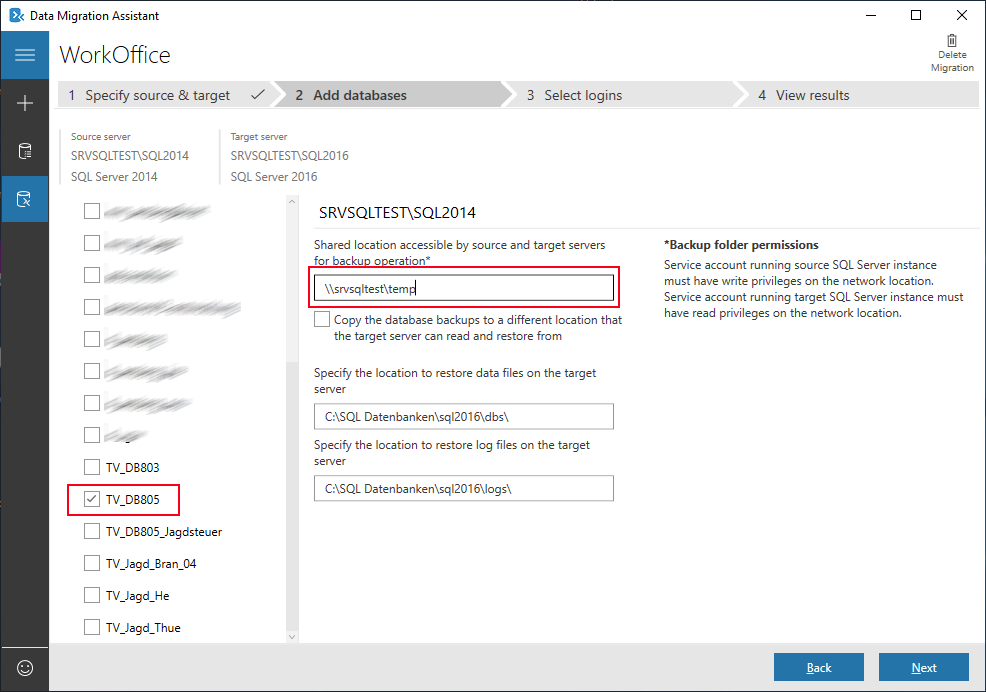The height and width of the screenshot is (692, 986).
Task: Switch to Select logins step
Action: coord(582,96)
